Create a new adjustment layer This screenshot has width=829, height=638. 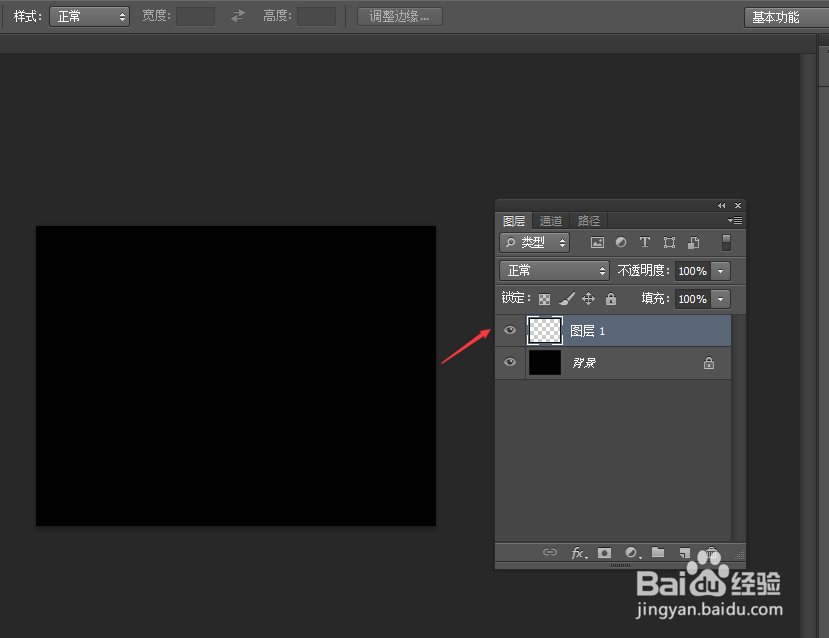631,552
